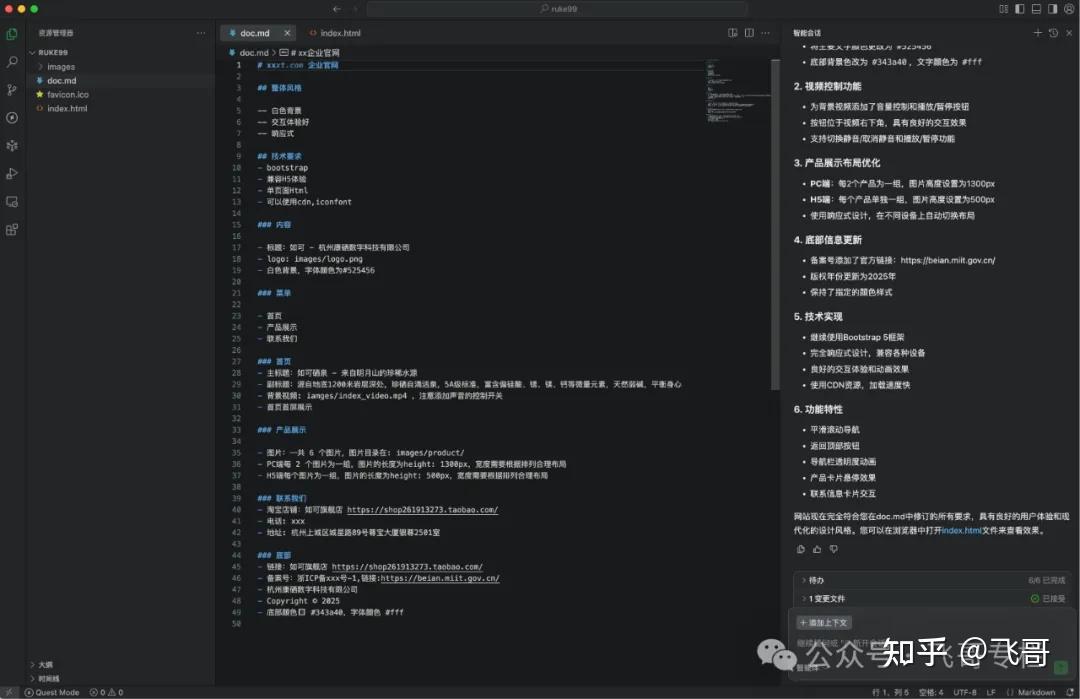The image size is (1080, 699).
Task: Open beian.miit.gov.cn link on line 46
Action: pyautogui.click(x=440, y=578)
